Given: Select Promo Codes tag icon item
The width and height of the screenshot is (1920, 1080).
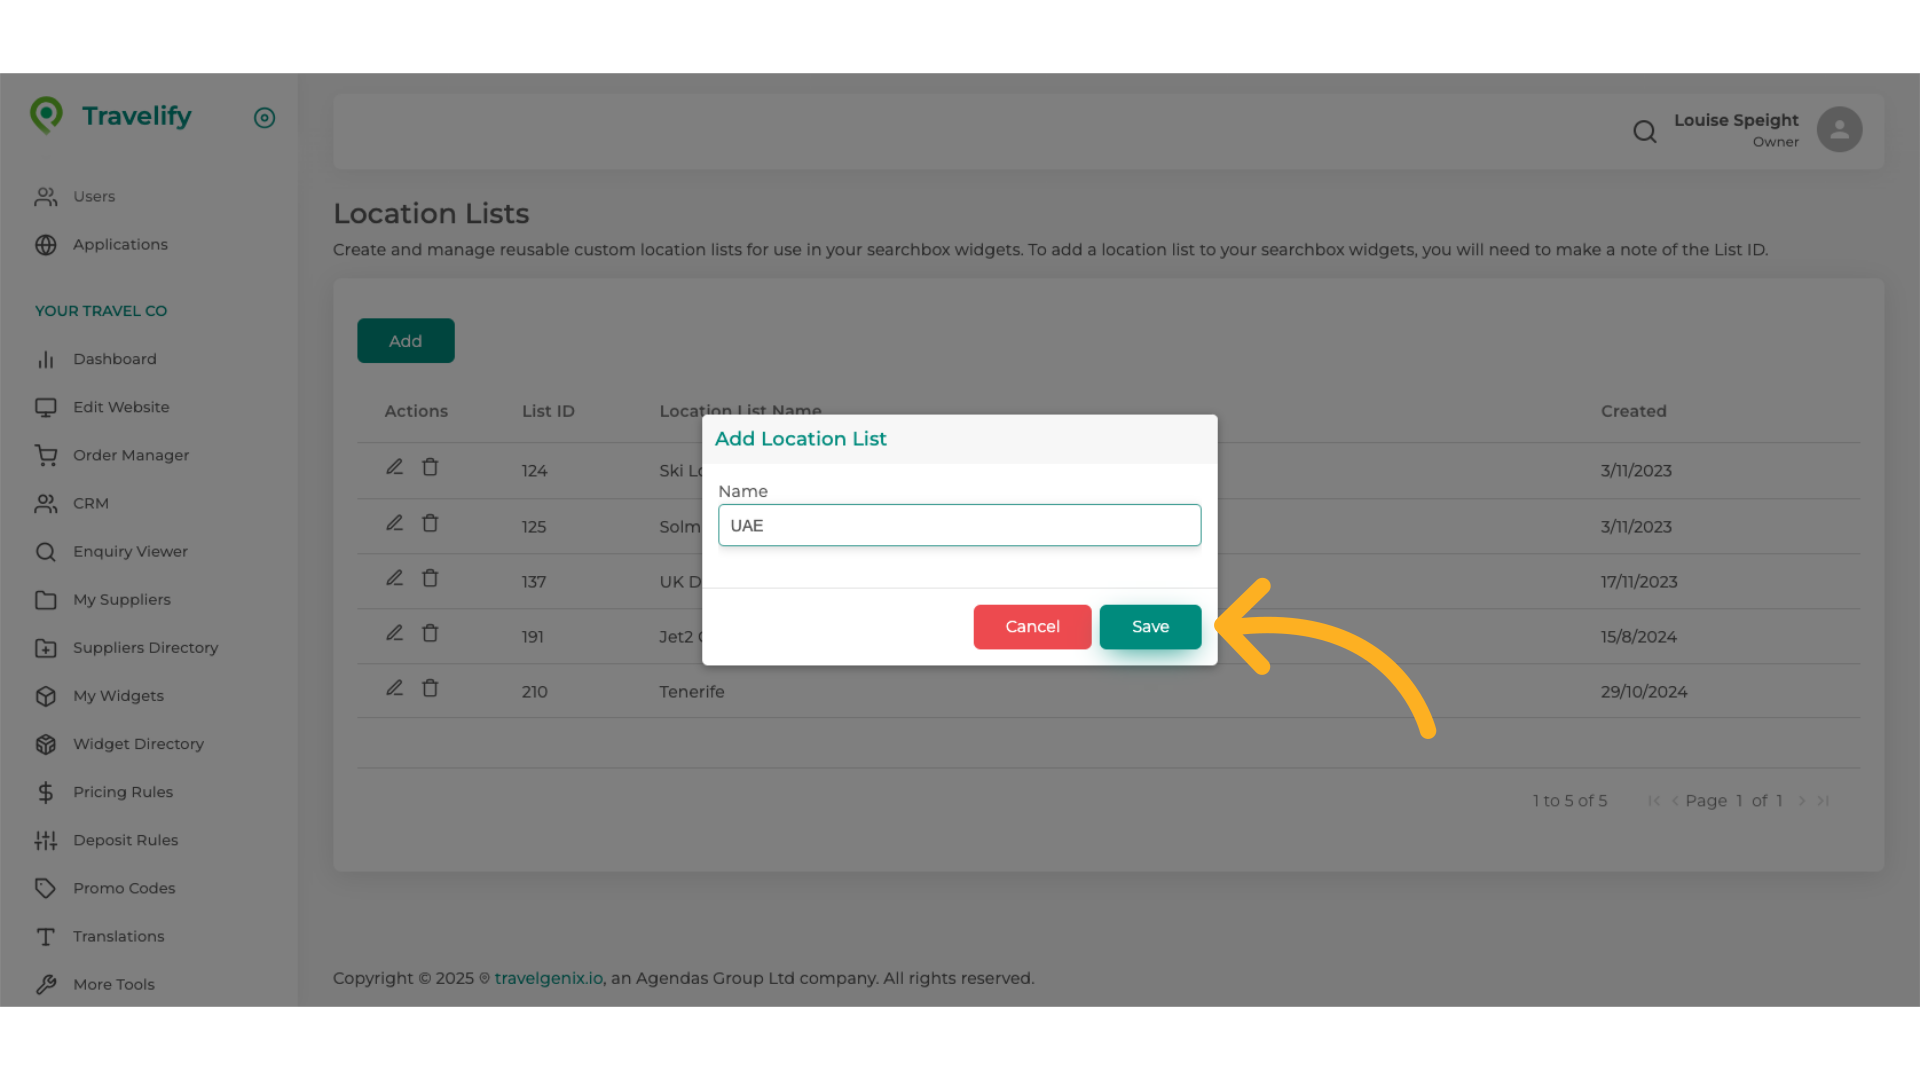Looking at the screenshot, I should tap(123, 888).
